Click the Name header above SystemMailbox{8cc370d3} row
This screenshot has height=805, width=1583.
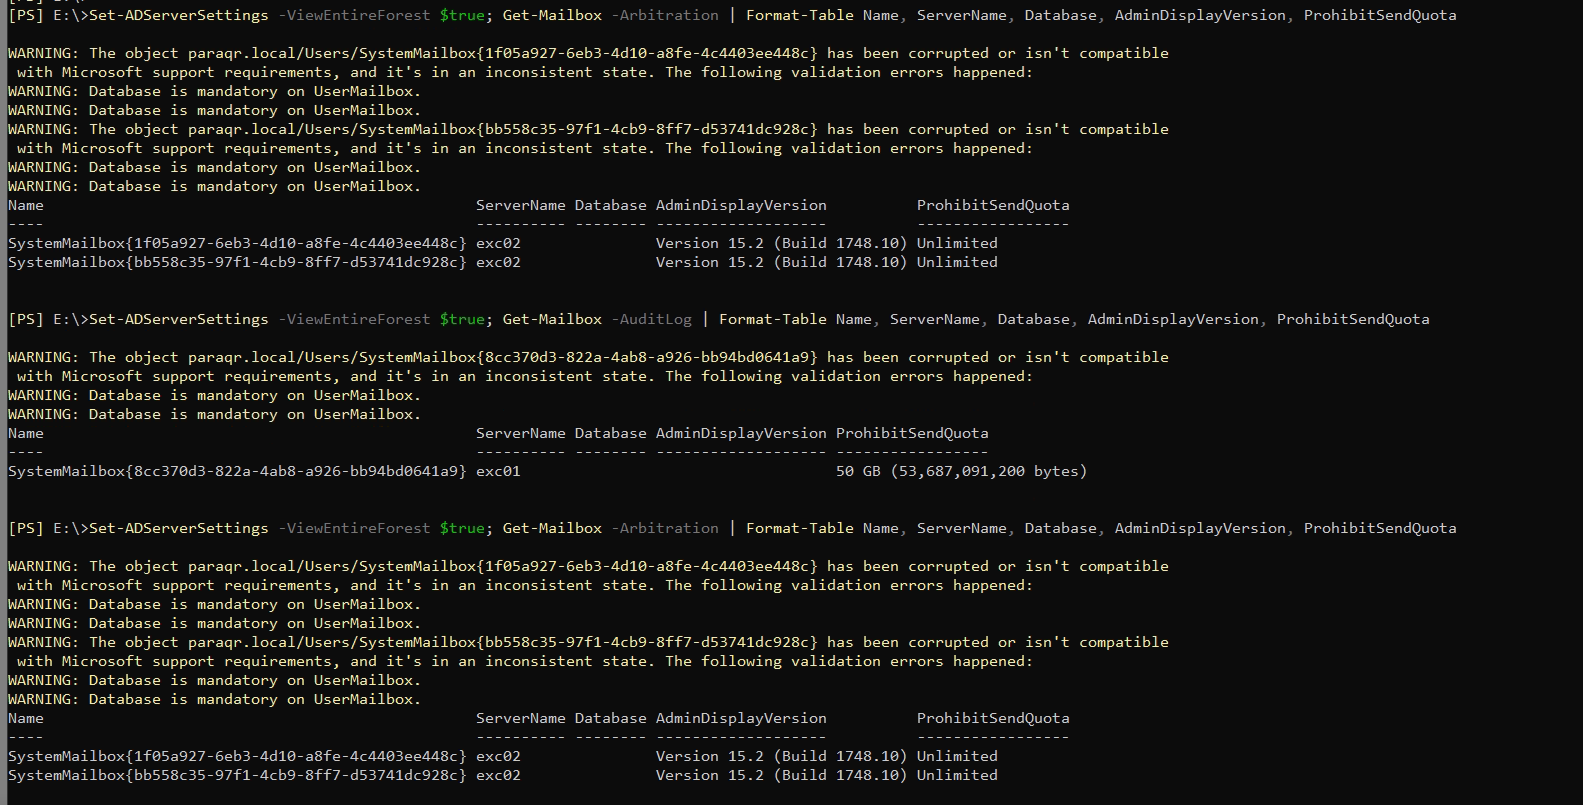(x=26, y=433)
